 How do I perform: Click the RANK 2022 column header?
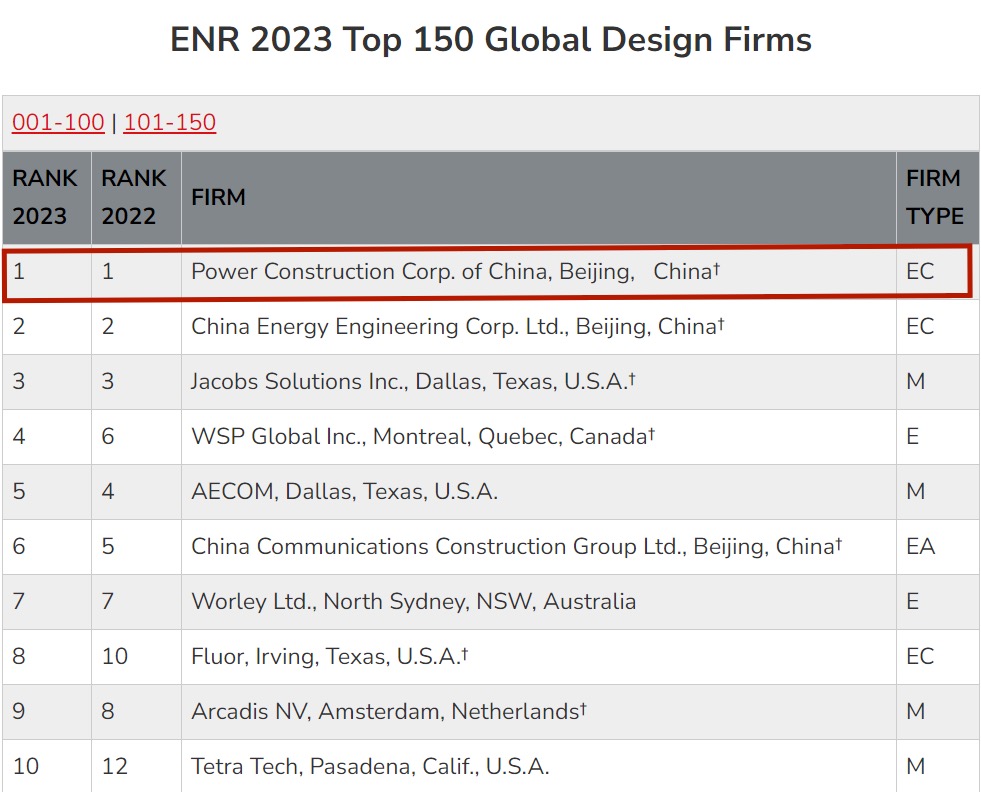click(x=134, y=197)
